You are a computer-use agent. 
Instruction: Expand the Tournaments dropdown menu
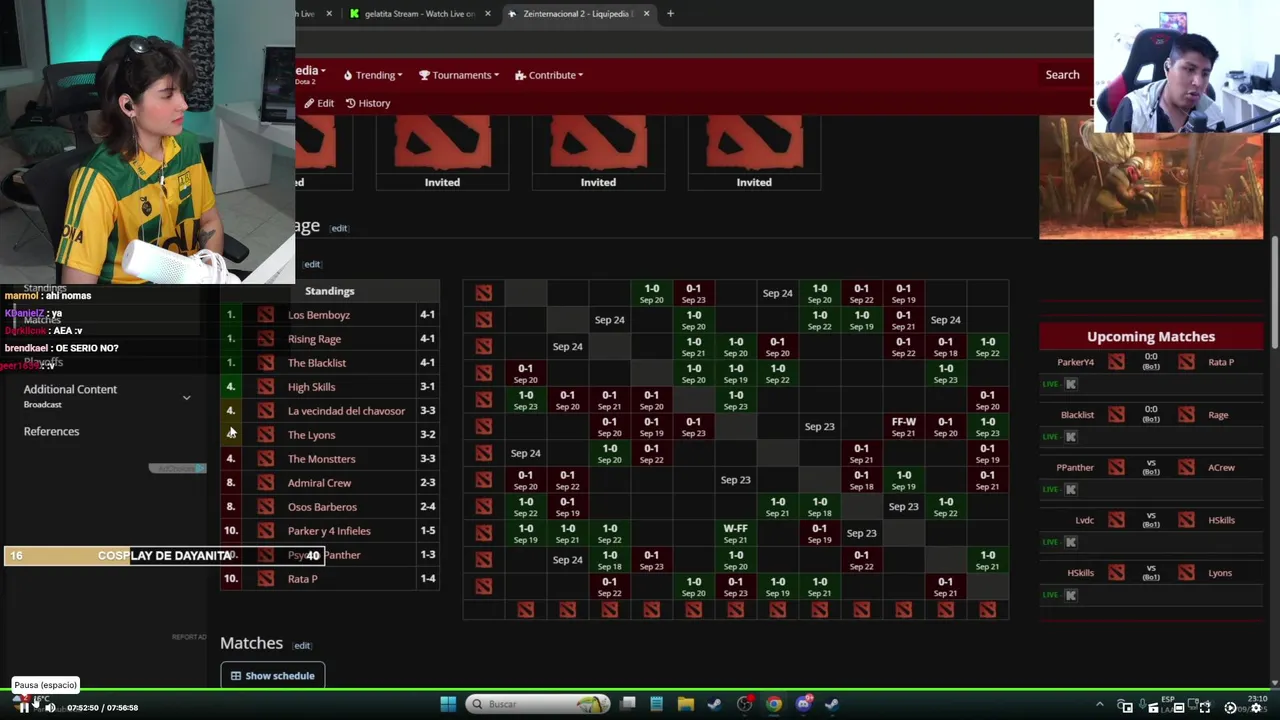point(458,75)
